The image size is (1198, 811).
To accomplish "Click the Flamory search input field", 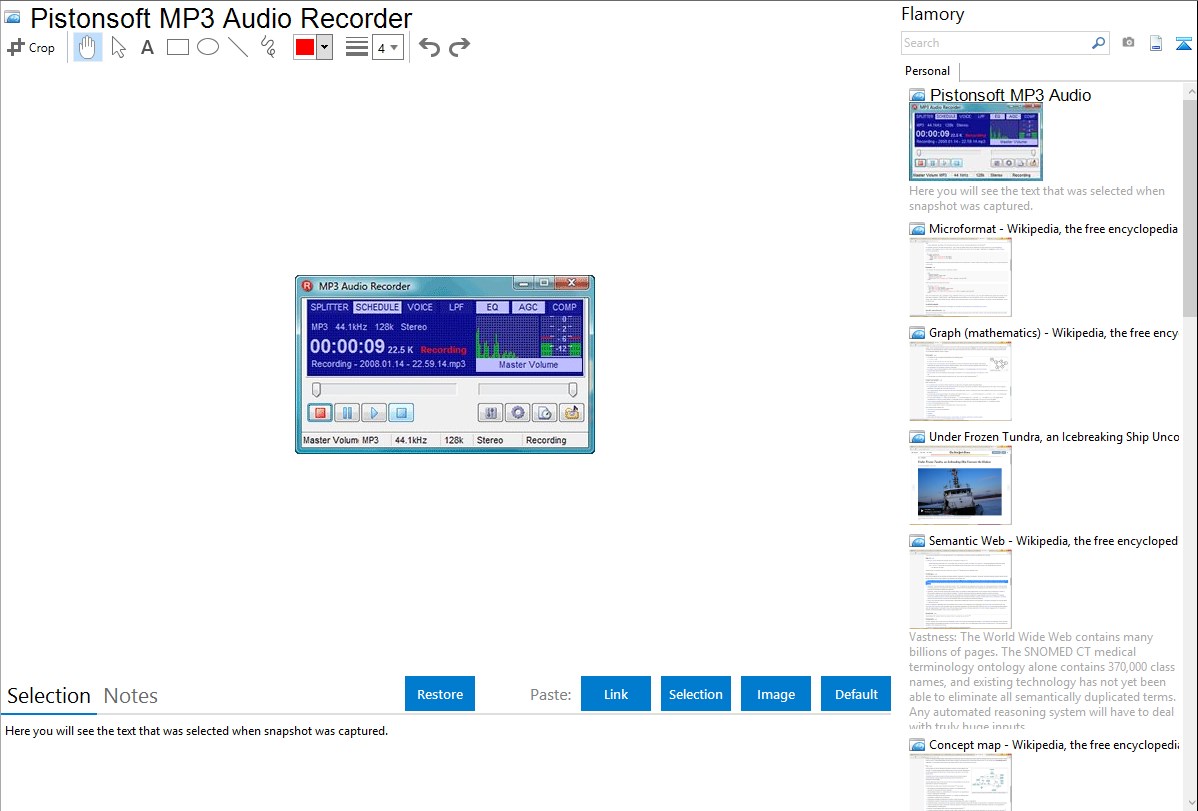I will (x=996, y=43).
